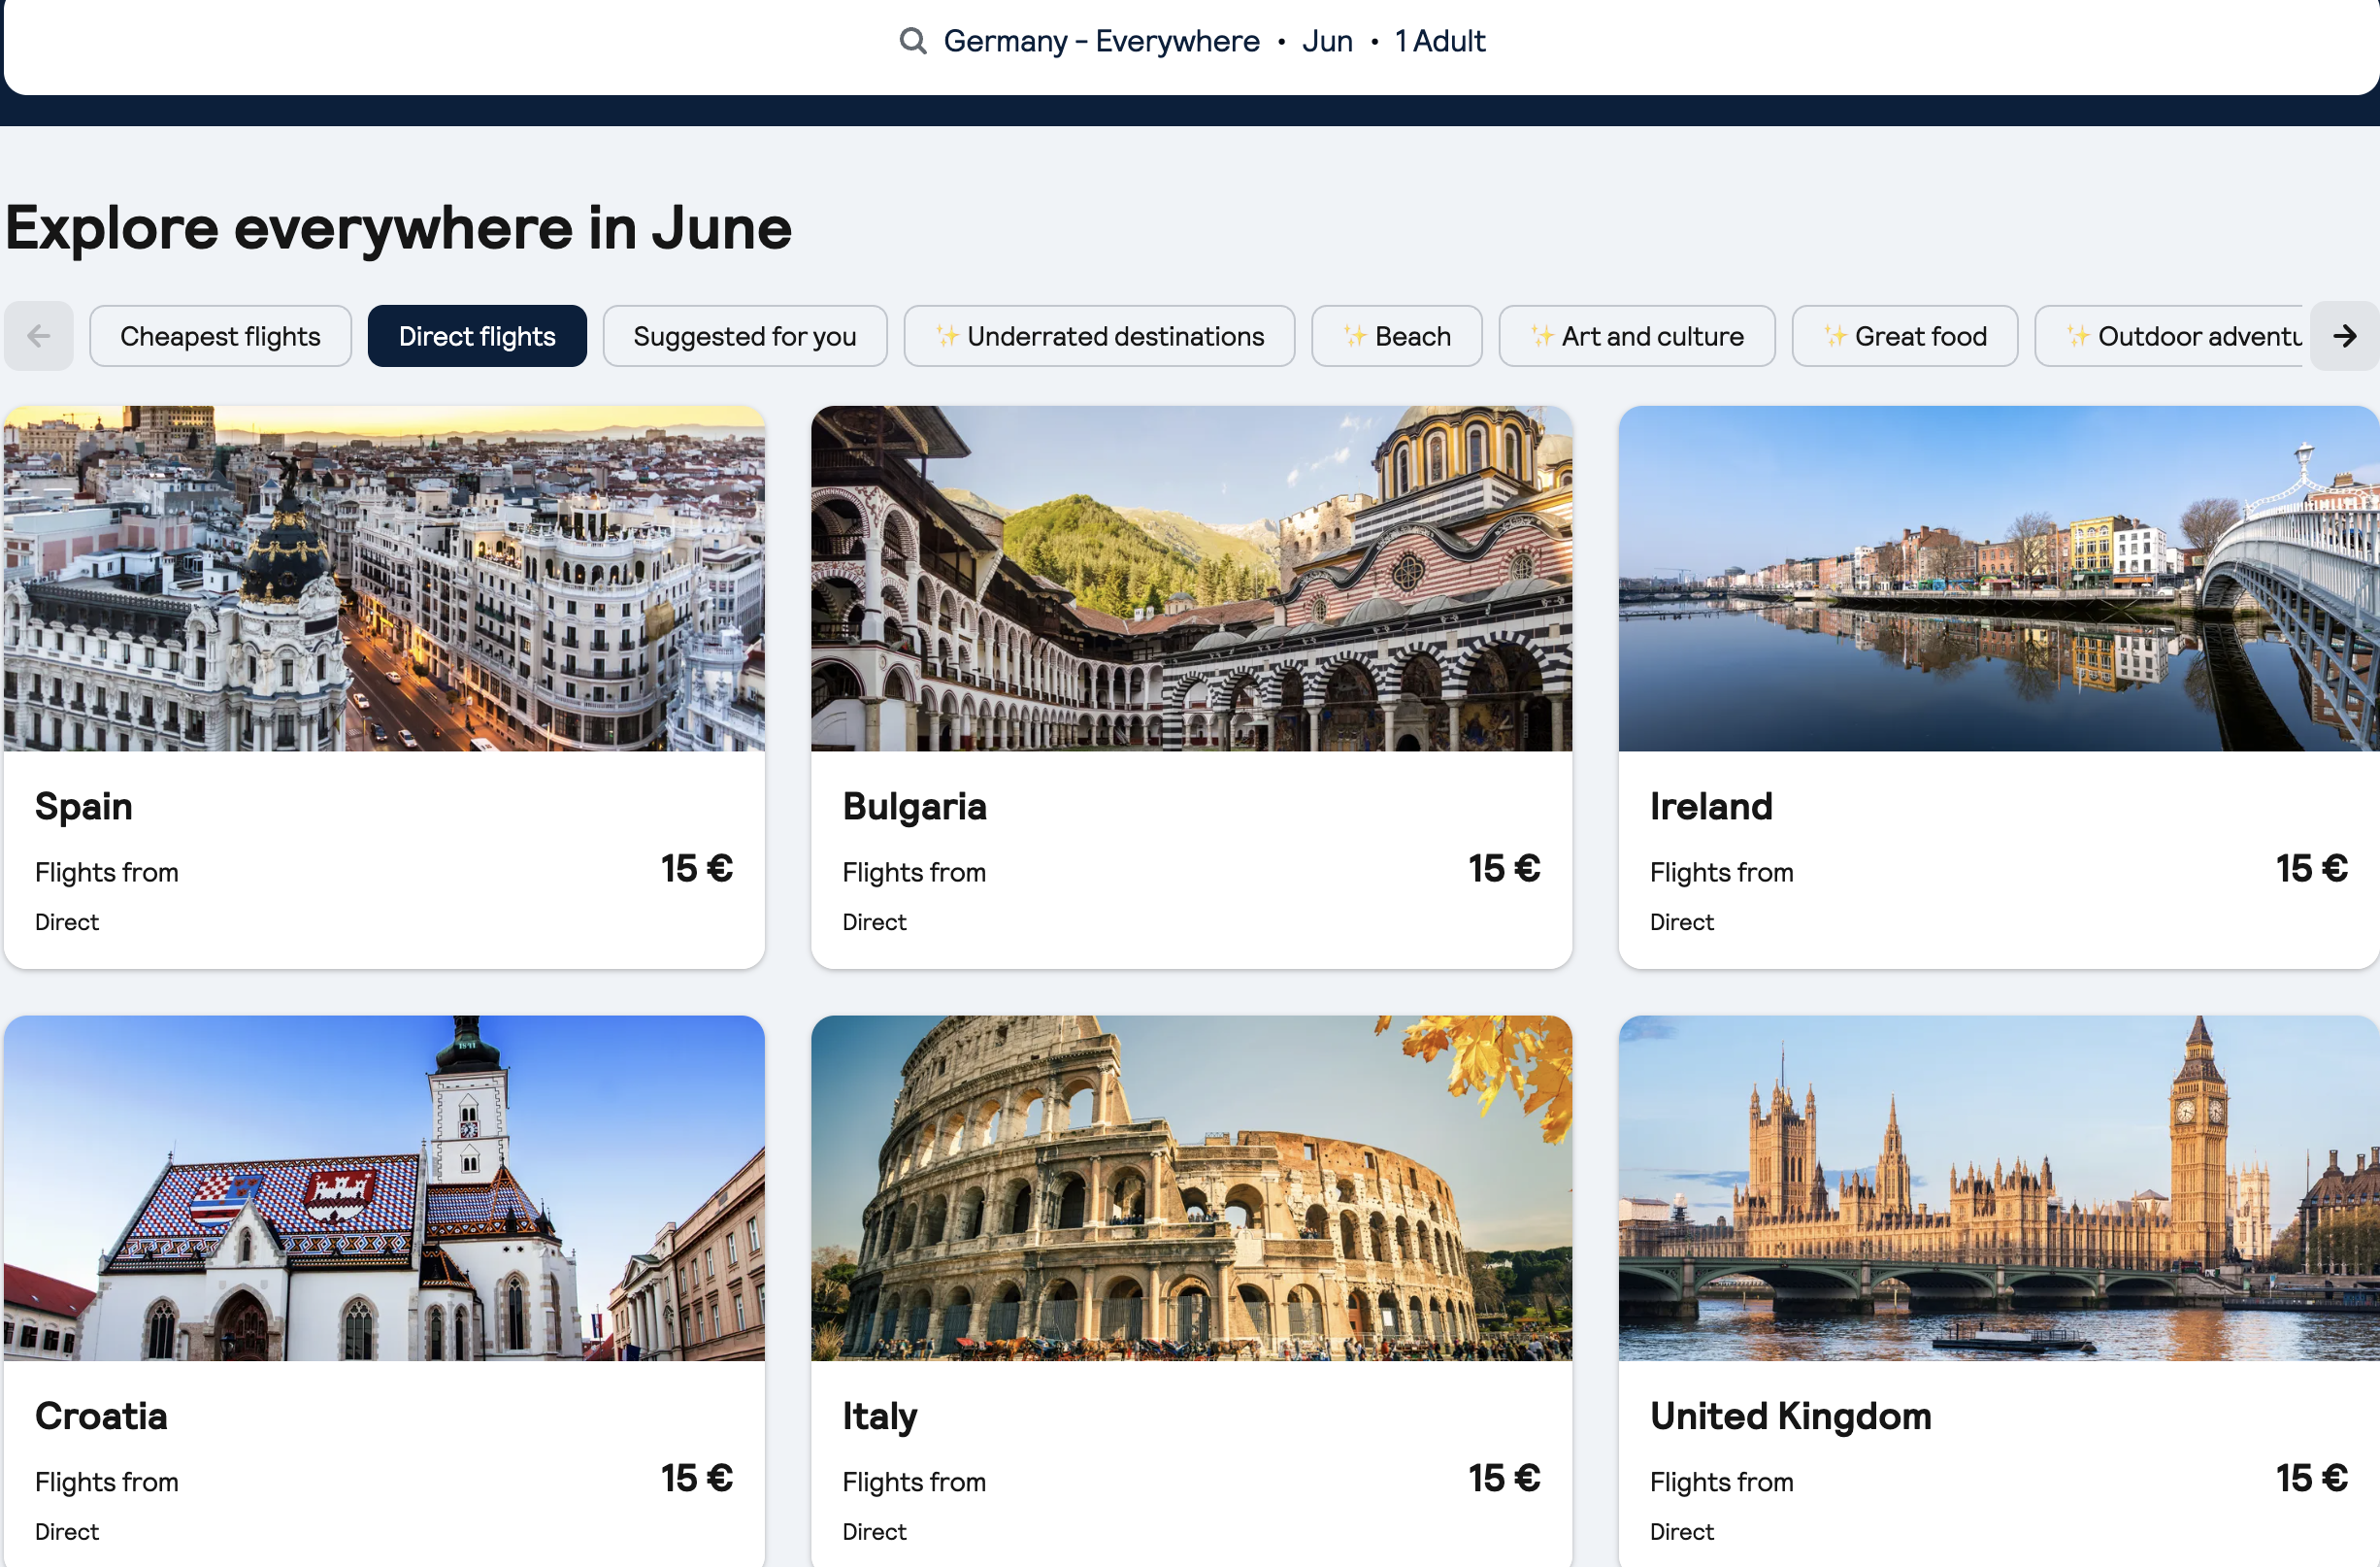Click "Flights from" on the Bulgaria card
The height and width of the screenshot is (1567, 2380).
(x=914, y=872)
